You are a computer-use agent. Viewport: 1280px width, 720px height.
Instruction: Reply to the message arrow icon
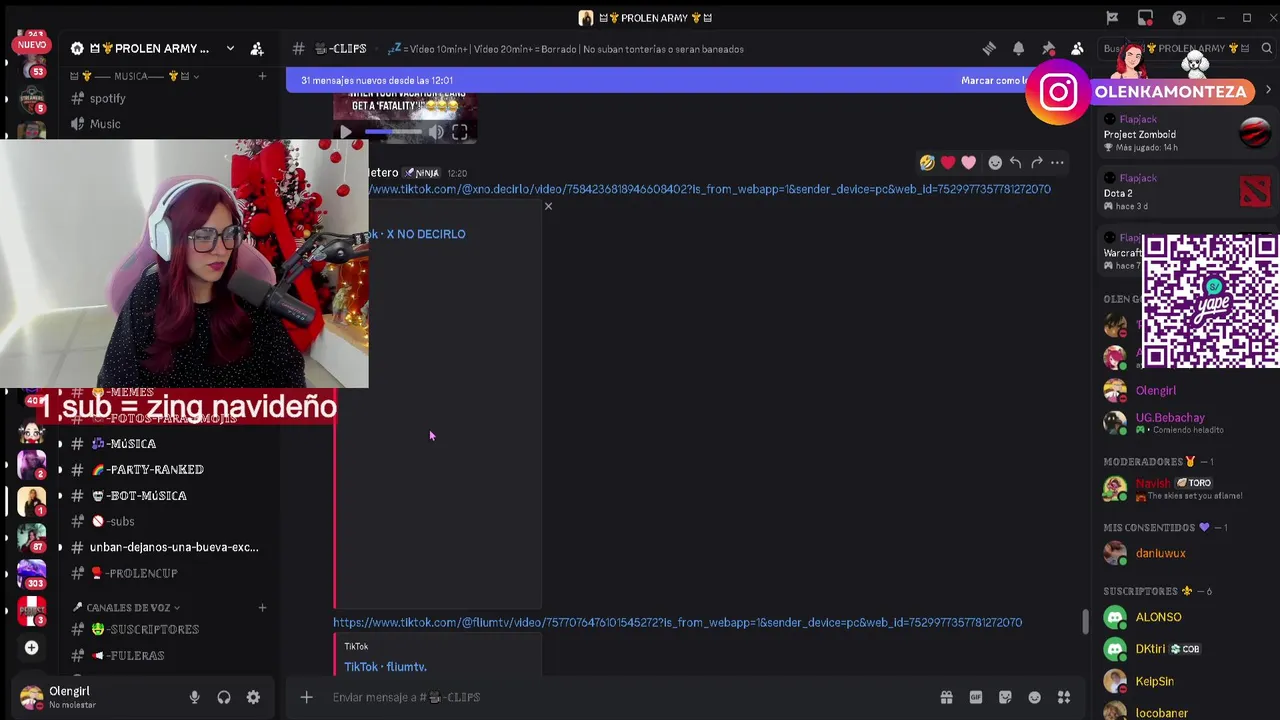point(1015,162)
